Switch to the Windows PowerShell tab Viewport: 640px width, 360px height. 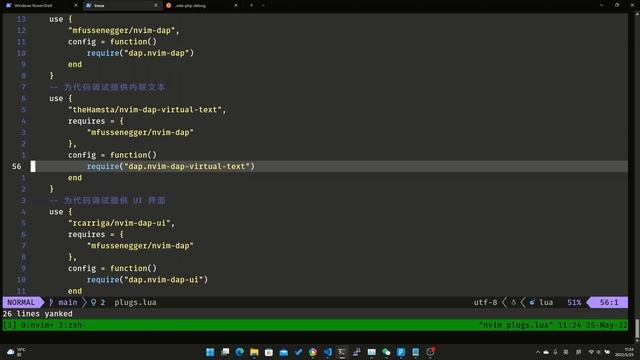click(x=42, y=6)
